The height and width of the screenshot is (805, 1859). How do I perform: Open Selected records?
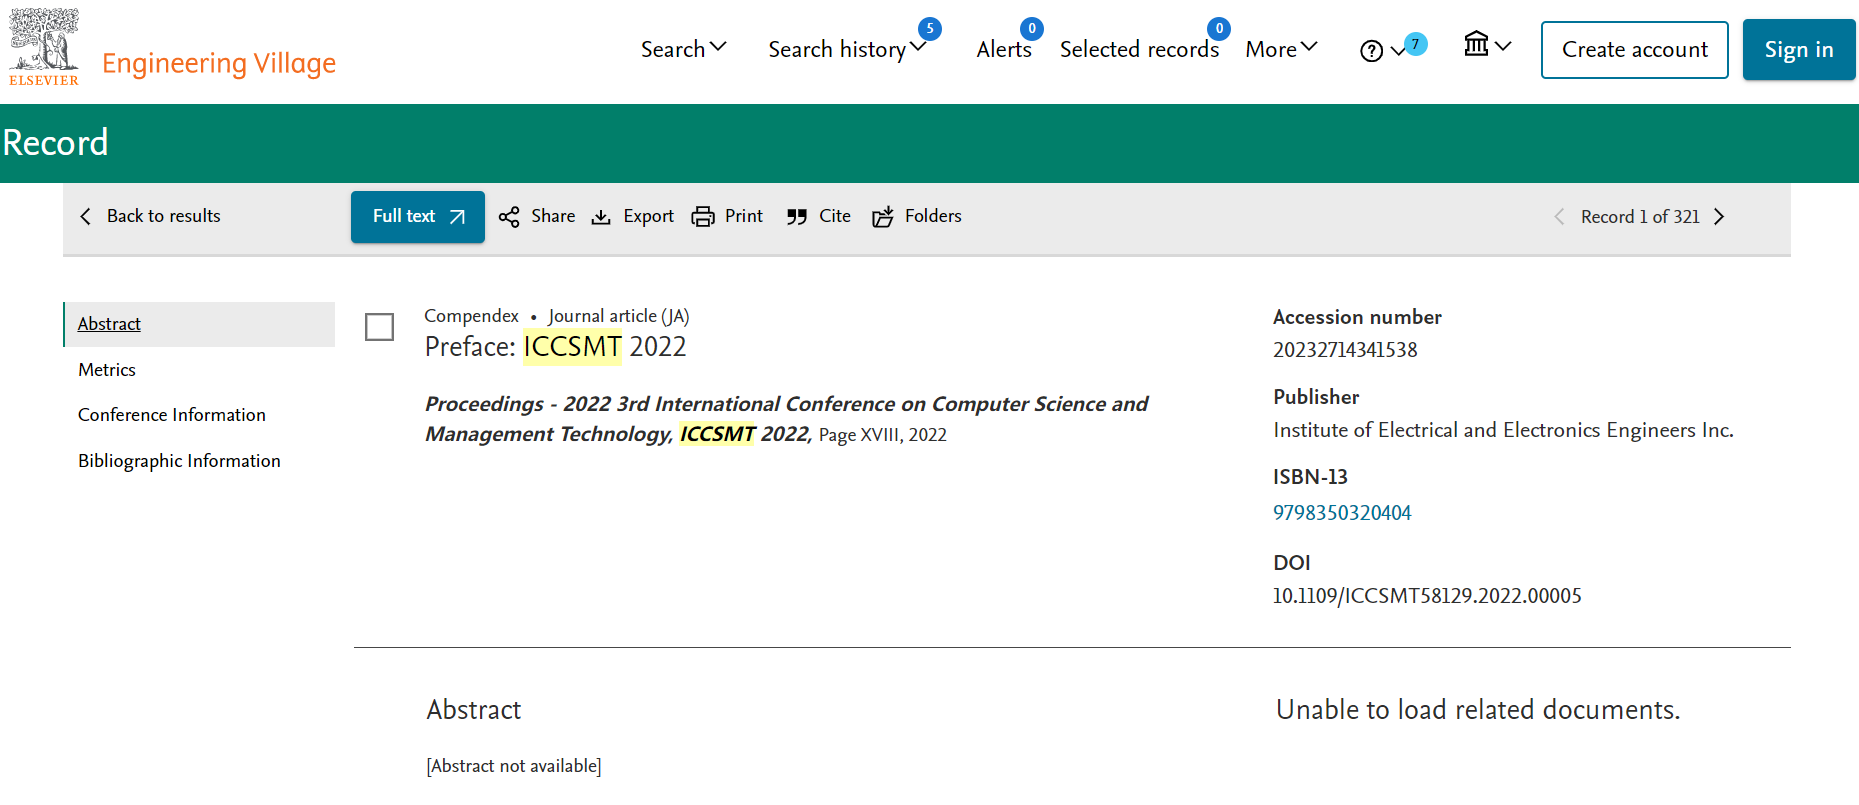(x=1139, y=49)
